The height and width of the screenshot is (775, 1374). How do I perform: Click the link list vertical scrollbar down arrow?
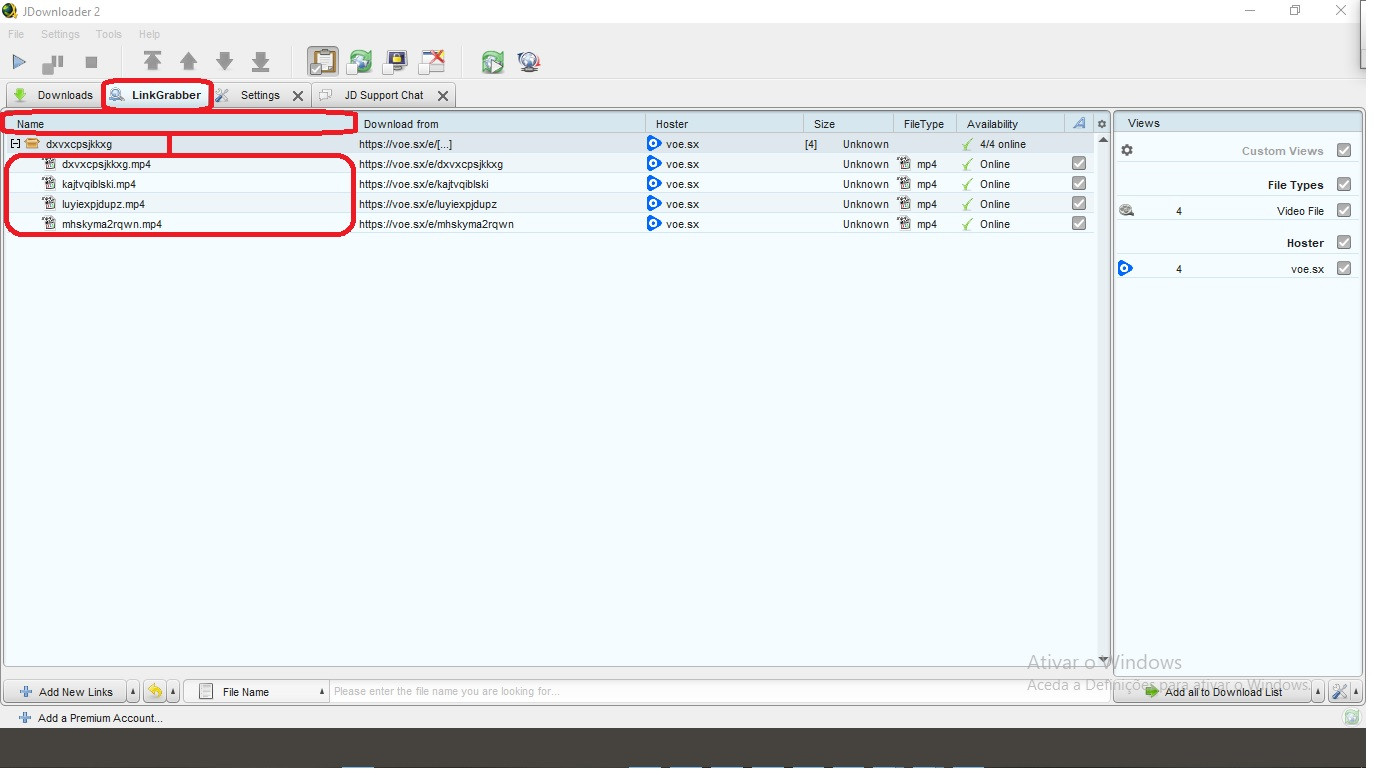(1103, 659)
